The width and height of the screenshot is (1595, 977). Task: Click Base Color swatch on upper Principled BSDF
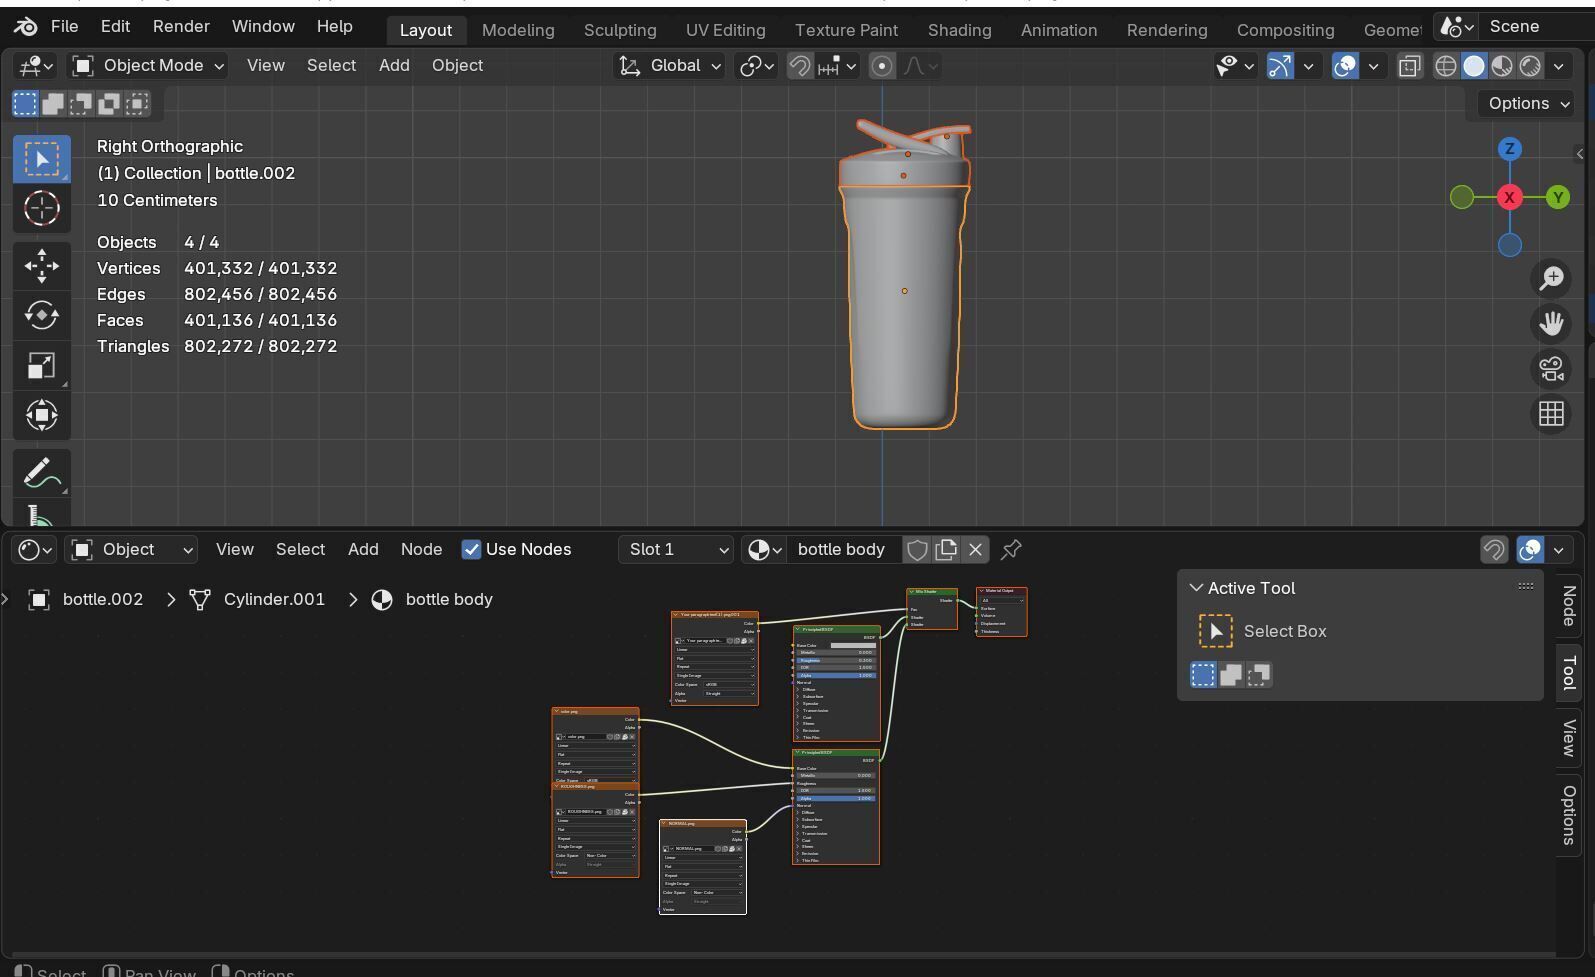[x=853, y=645]
